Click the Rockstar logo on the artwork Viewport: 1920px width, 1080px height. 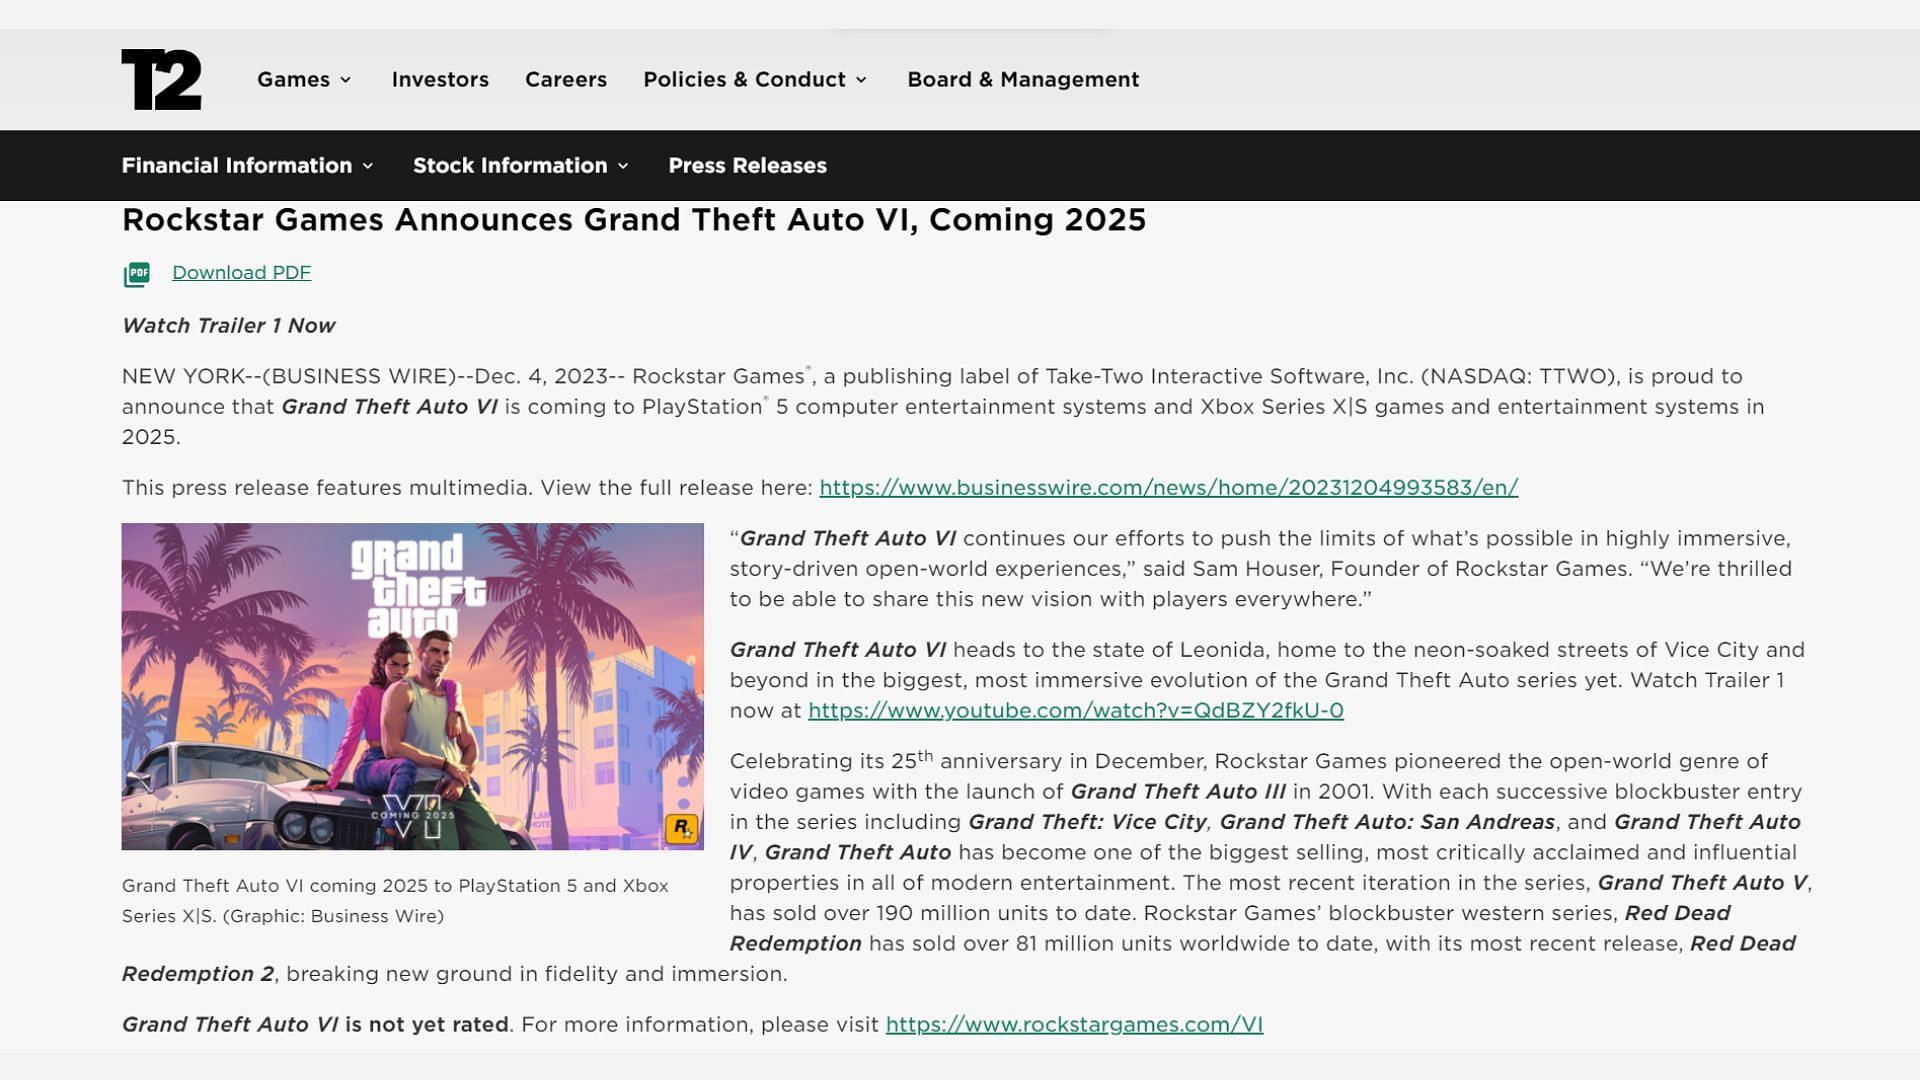pos(681,828)
